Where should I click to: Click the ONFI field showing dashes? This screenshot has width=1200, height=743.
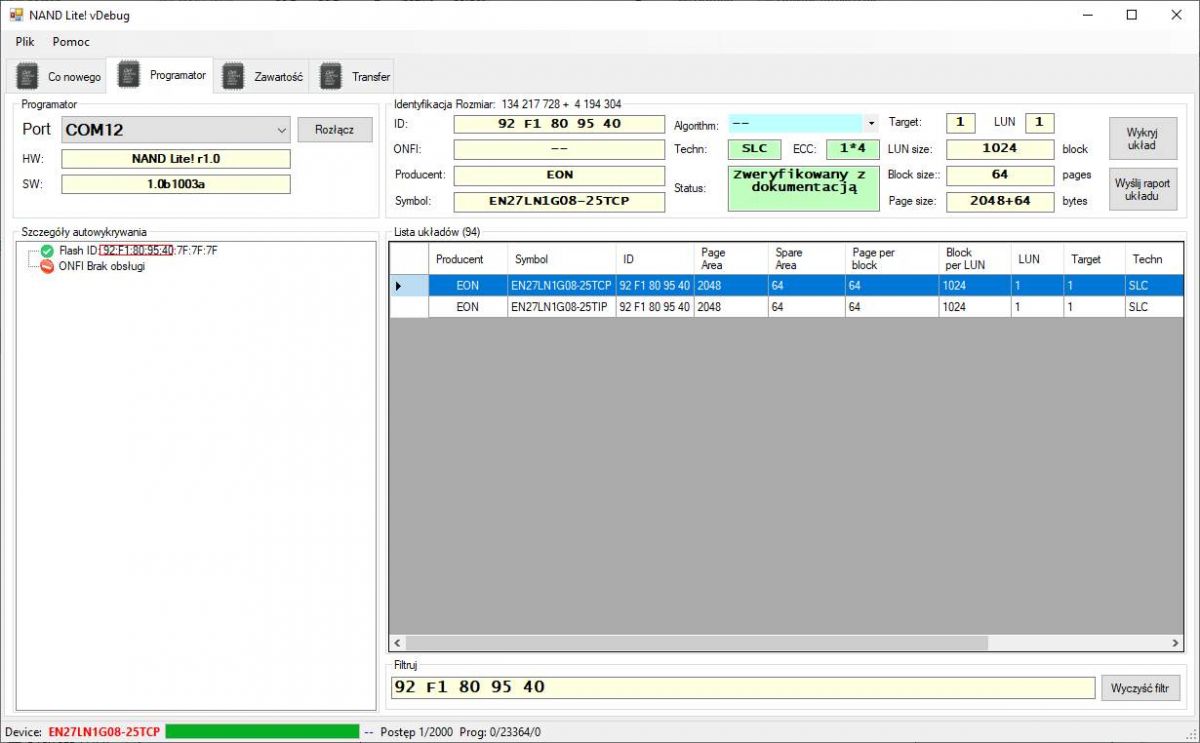pyautogui.click(x=559, y=149)
